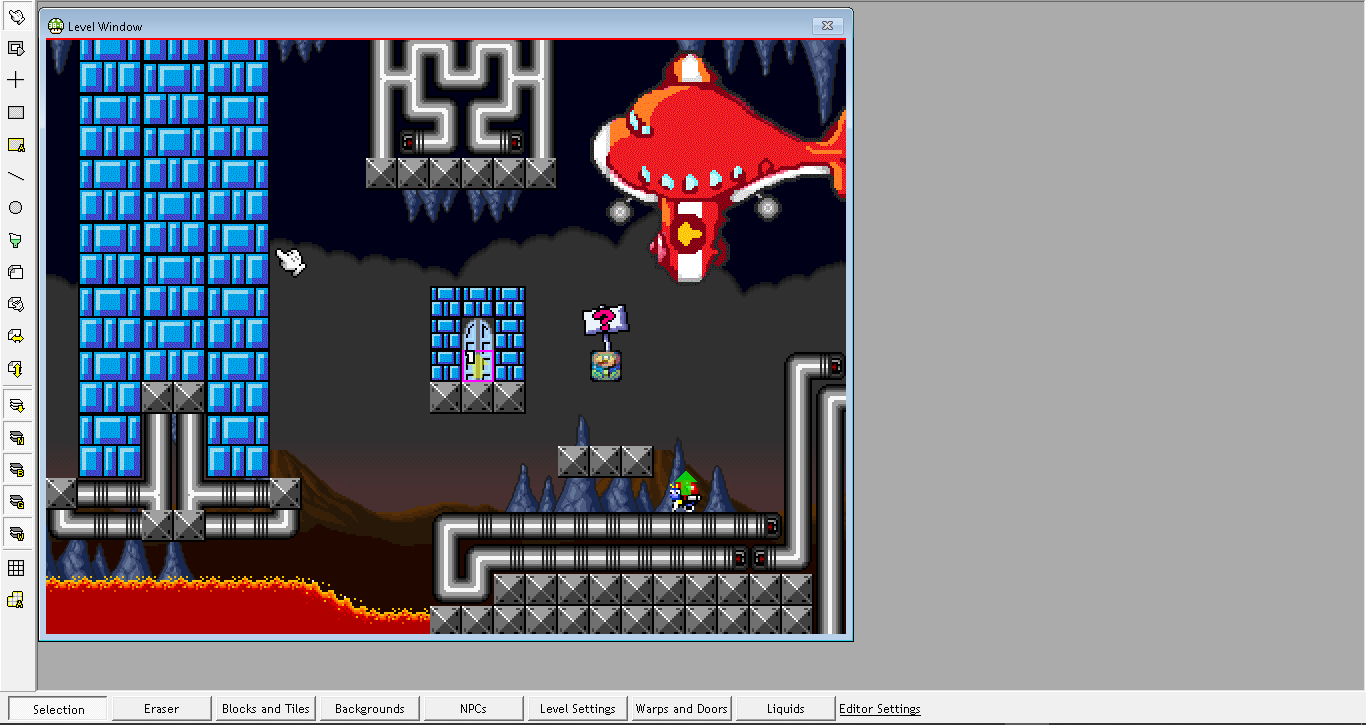
Task: Open the Level Settings tab
Action: 577,709
